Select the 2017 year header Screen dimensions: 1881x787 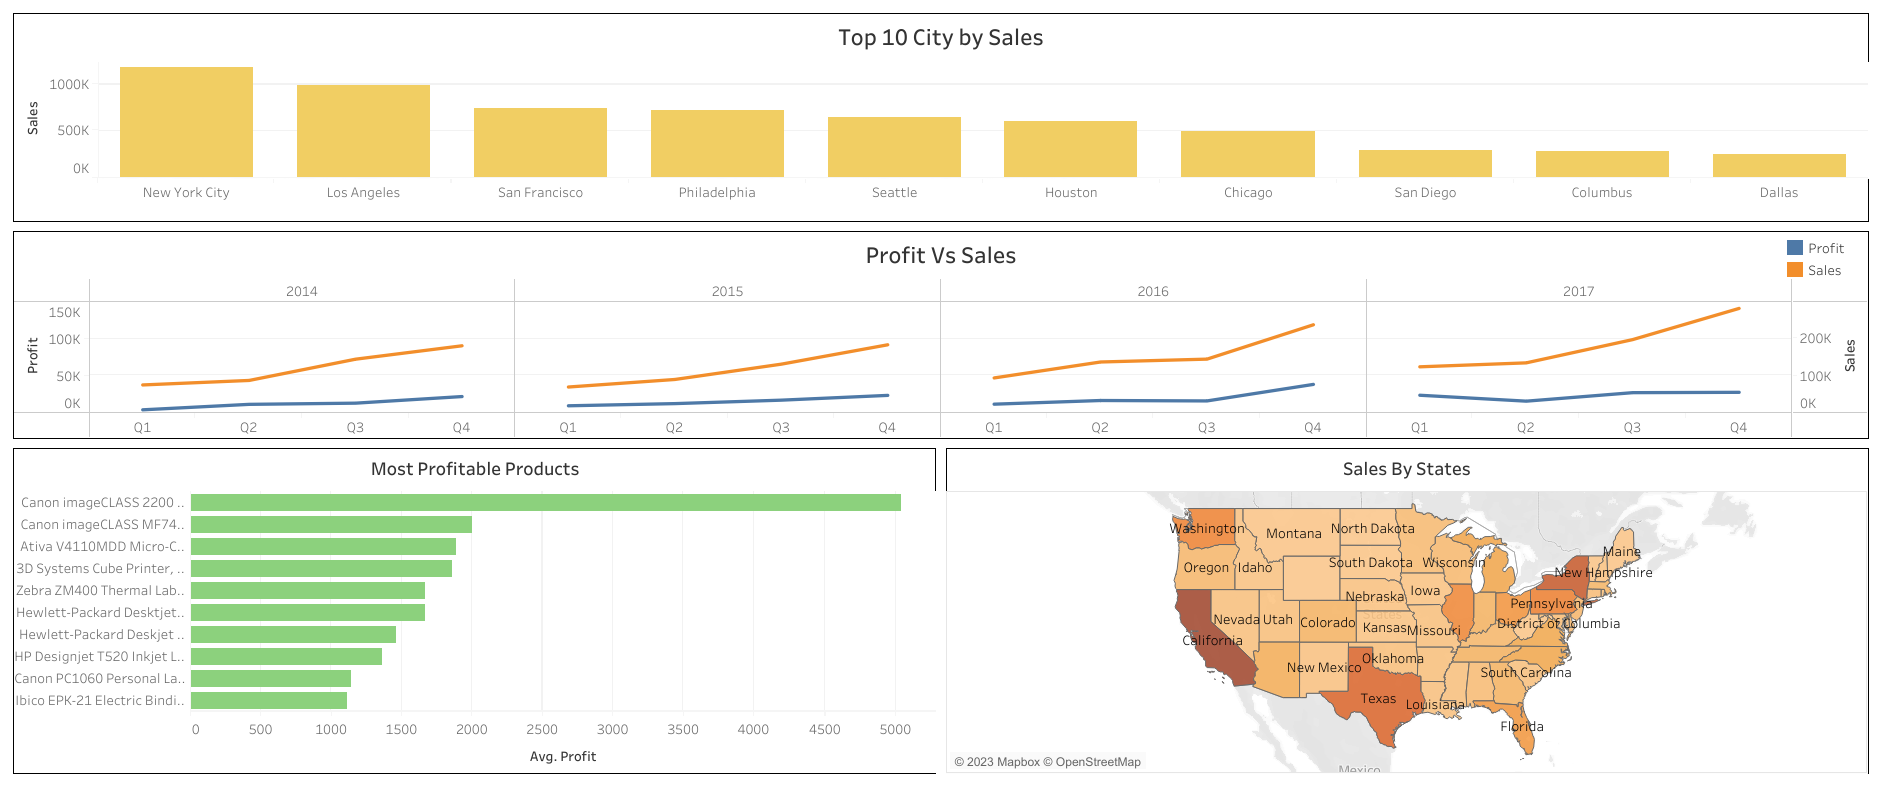(1578, 291)
